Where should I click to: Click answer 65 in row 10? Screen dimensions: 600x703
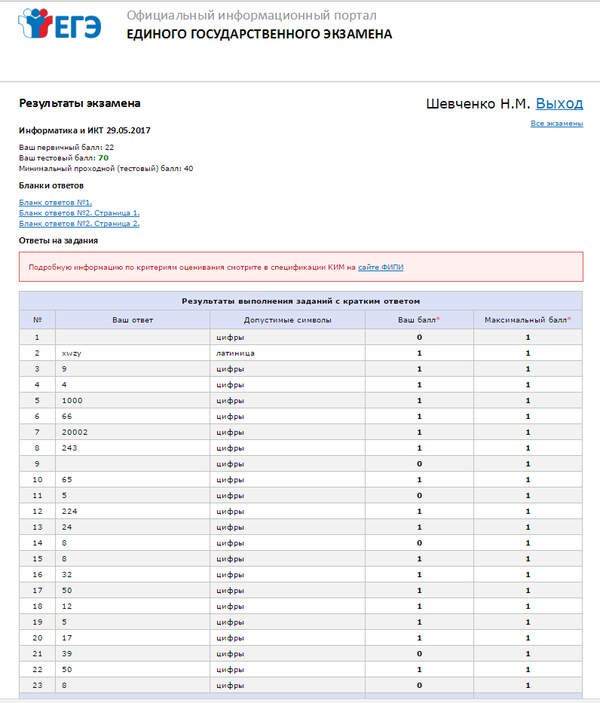(x=67, y=480)
